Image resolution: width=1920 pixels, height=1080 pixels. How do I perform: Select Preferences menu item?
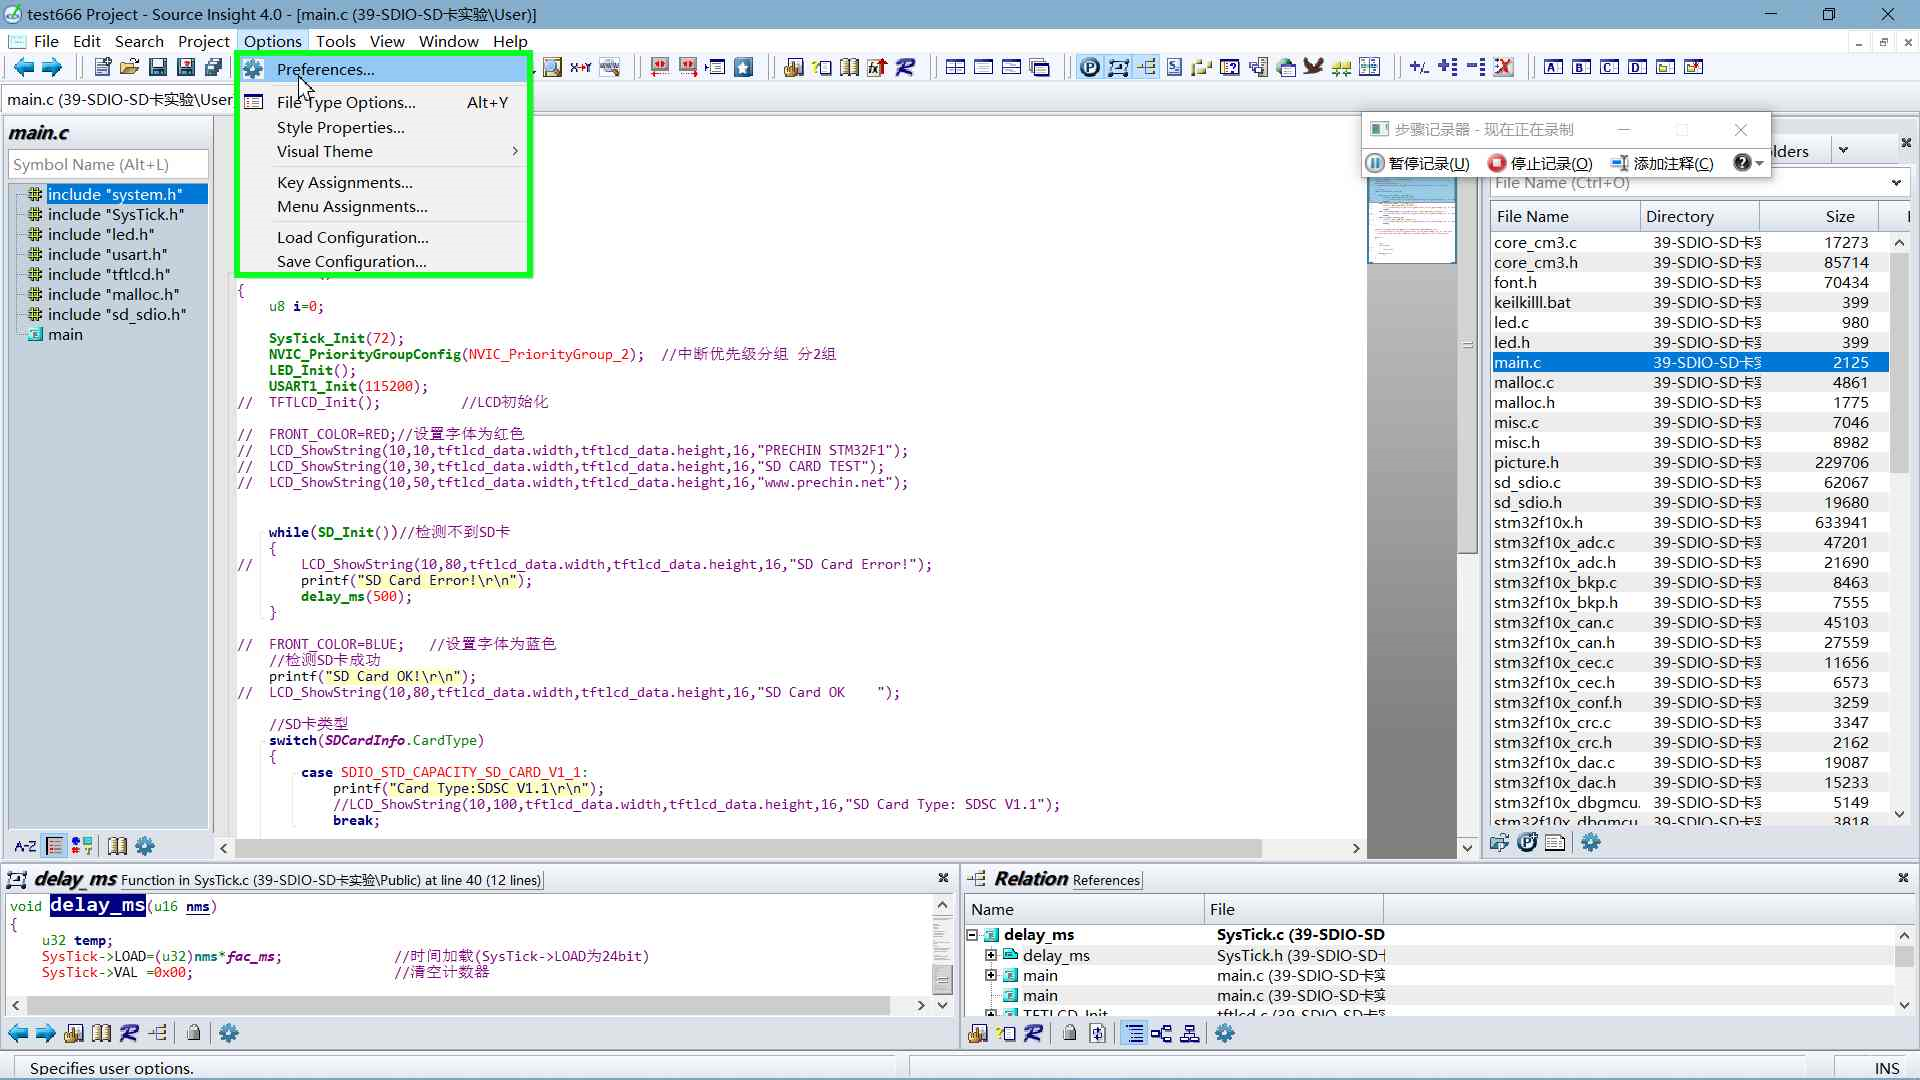384,69
